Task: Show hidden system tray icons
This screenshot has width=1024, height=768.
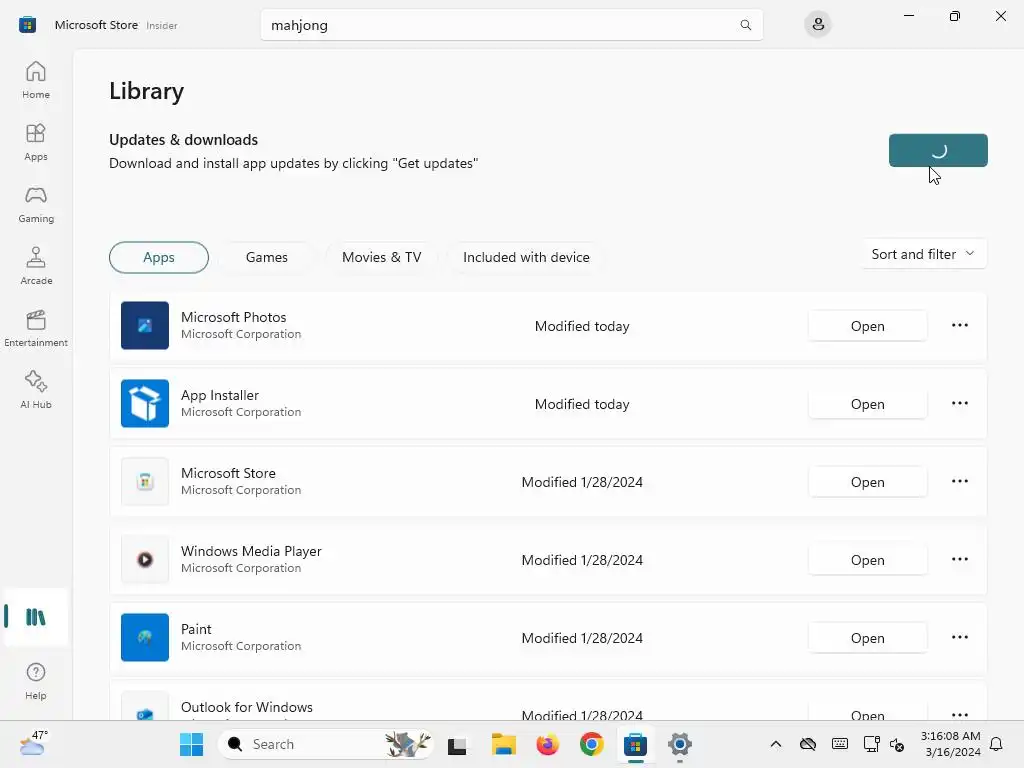Action: 775,744
